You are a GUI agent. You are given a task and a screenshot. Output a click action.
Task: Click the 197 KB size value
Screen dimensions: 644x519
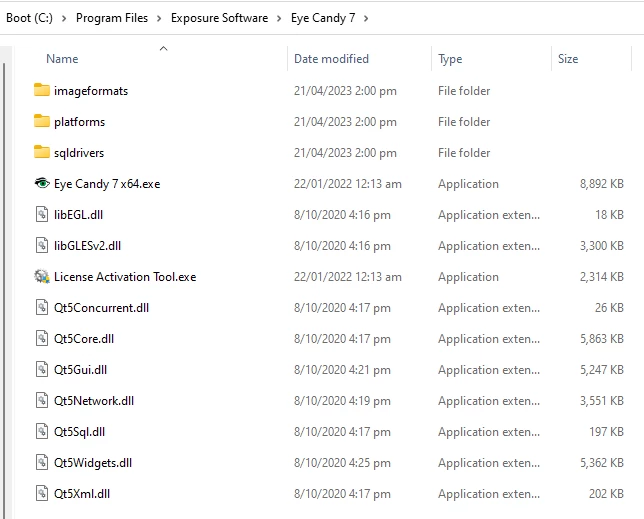tap(606, 432)
